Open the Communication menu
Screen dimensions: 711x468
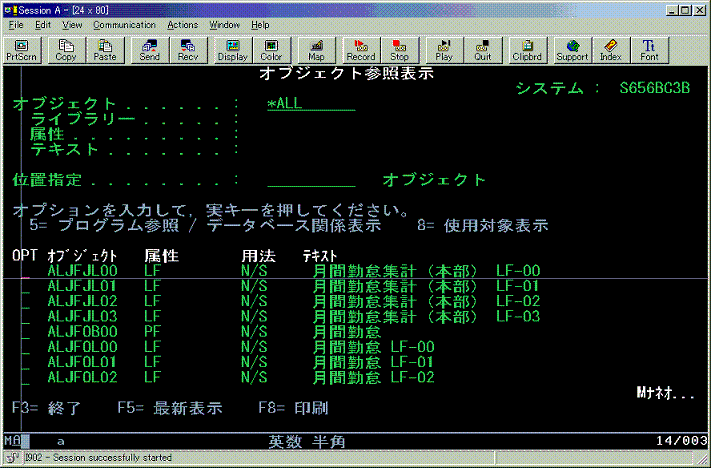124,25
